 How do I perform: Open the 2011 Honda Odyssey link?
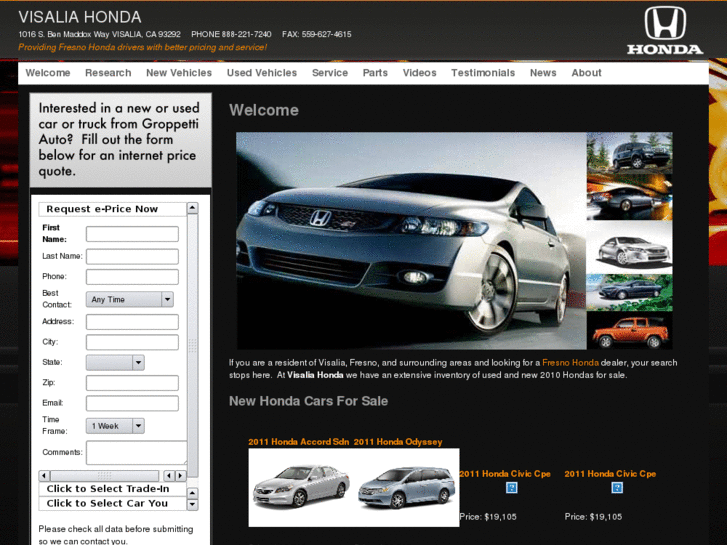coord(398,442)
